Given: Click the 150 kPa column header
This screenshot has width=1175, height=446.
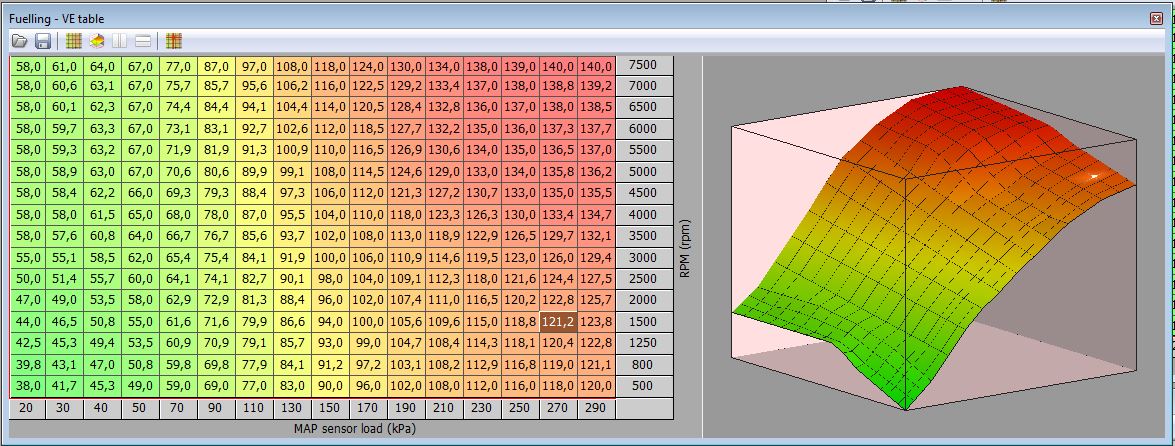Looking at the screenshot, I should pos(330,408).
